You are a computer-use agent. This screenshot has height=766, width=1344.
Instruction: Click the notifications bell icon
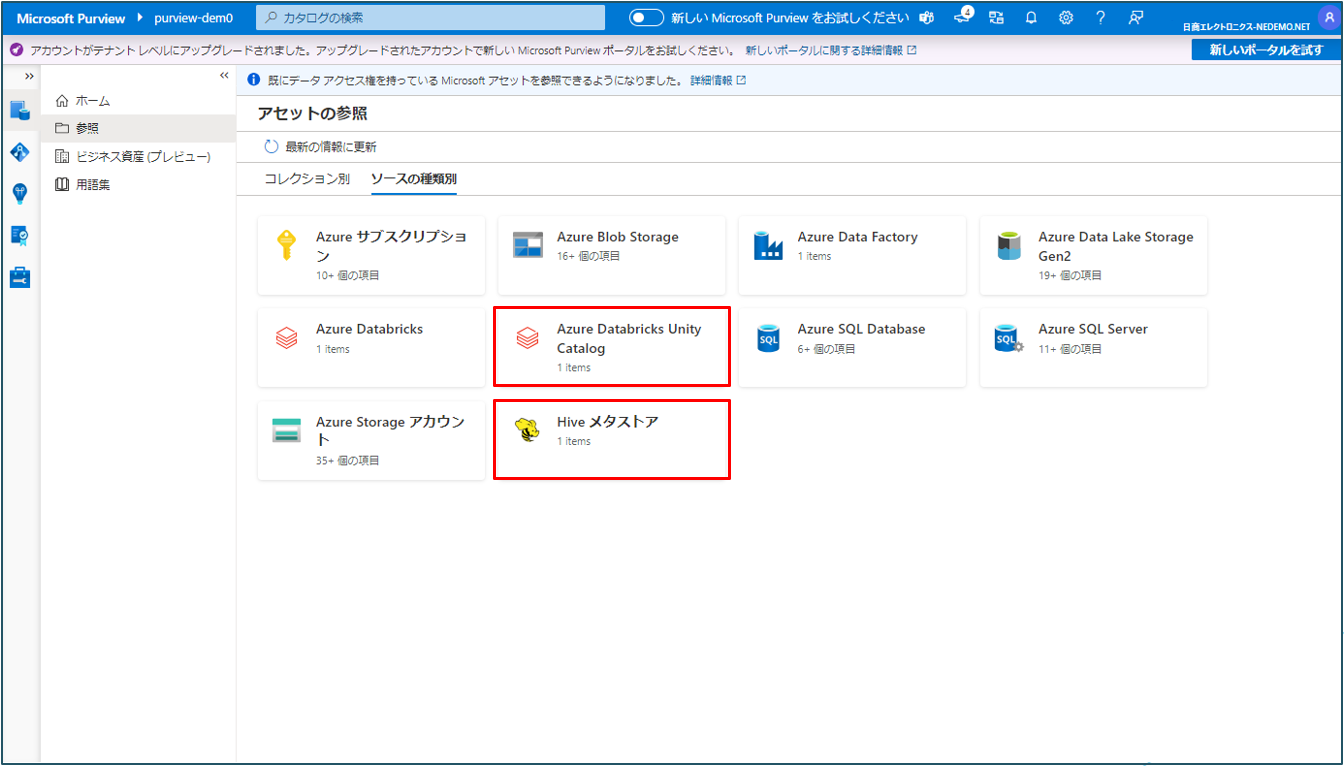(x=1031, y=18)
